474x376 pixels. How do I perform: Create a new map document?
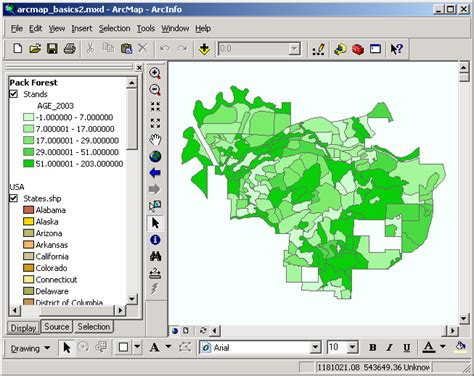(x=18, y=49)
